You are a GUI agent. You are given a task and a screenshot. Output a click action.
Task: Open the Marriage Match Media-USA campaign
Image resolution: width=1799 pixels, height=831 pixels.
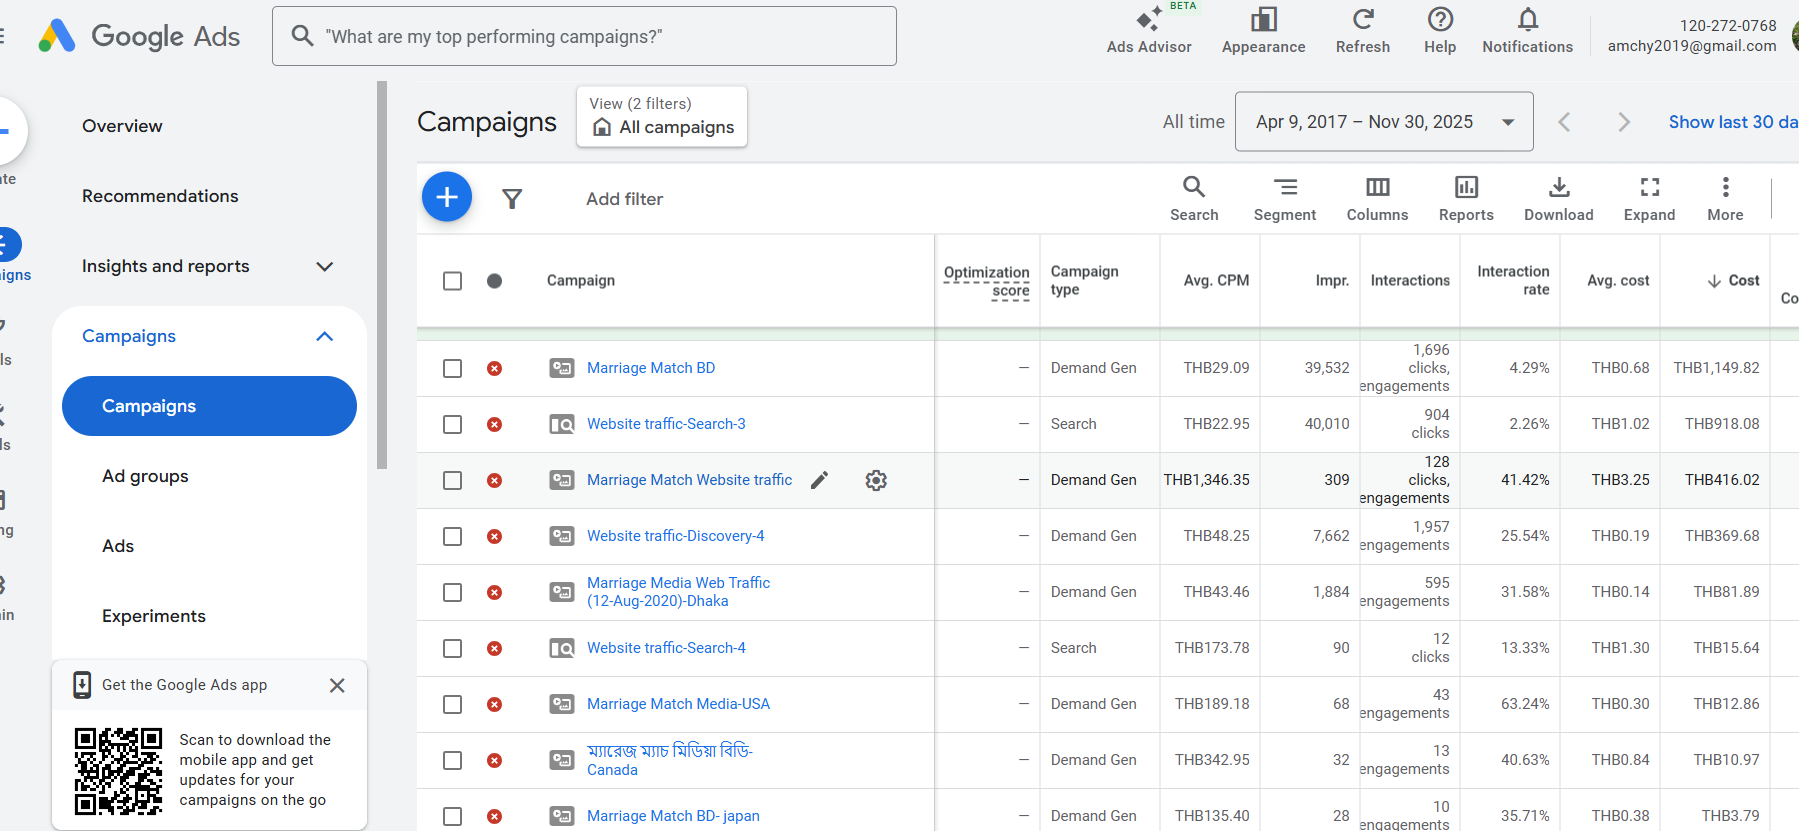coord(678,704)
